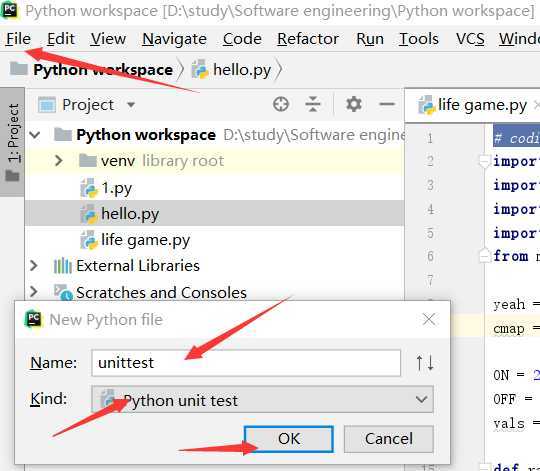The width and height of the screenshot is (540, 471).
Task: Click the PyCharm icon in dialog title
Action: 33,319
